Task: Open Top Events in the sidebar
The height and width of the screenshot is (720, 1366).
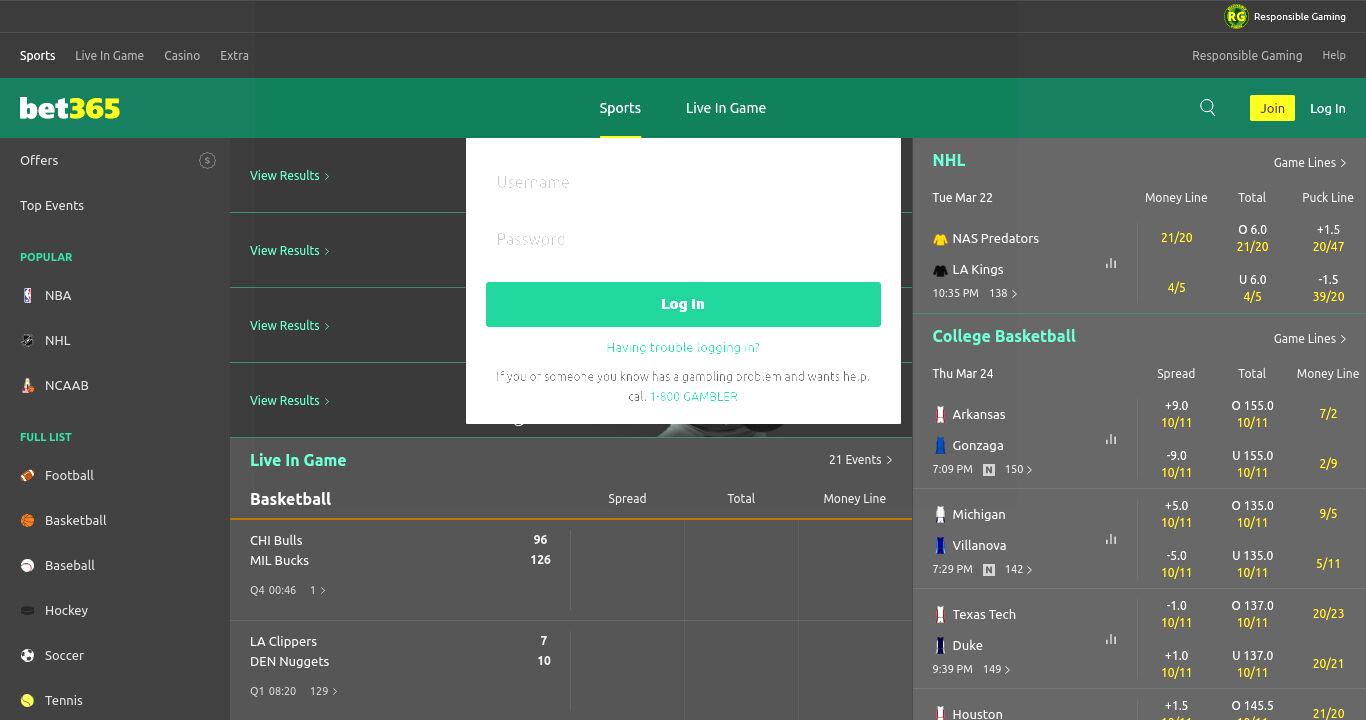Action: click(52, 205)
